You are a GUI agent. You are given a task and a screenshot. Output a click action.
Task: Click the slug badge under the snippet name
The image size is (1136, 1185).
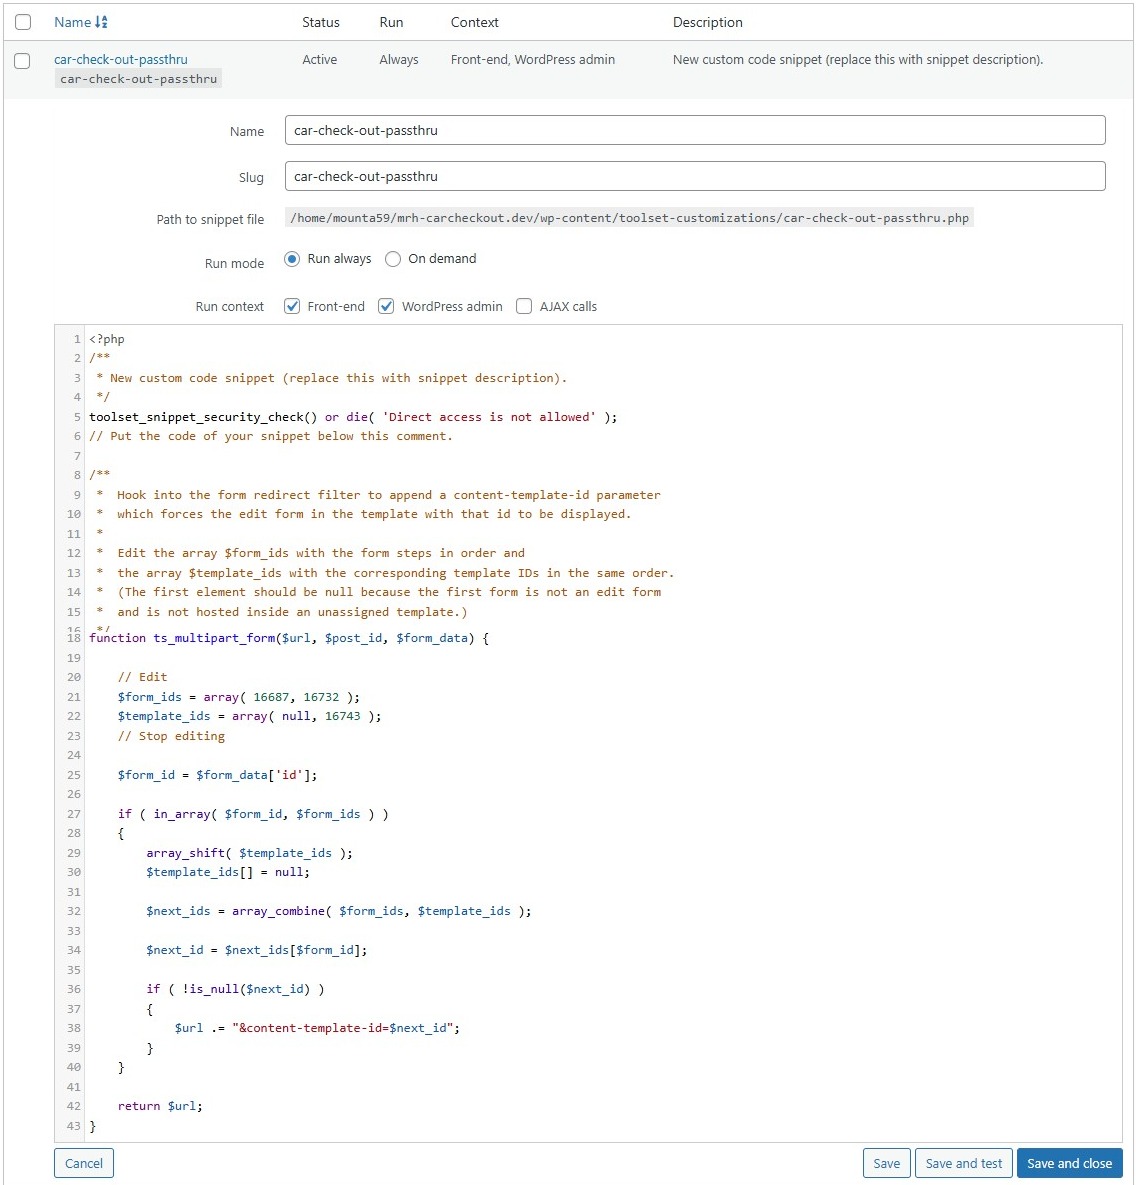[x=138, y=79]
